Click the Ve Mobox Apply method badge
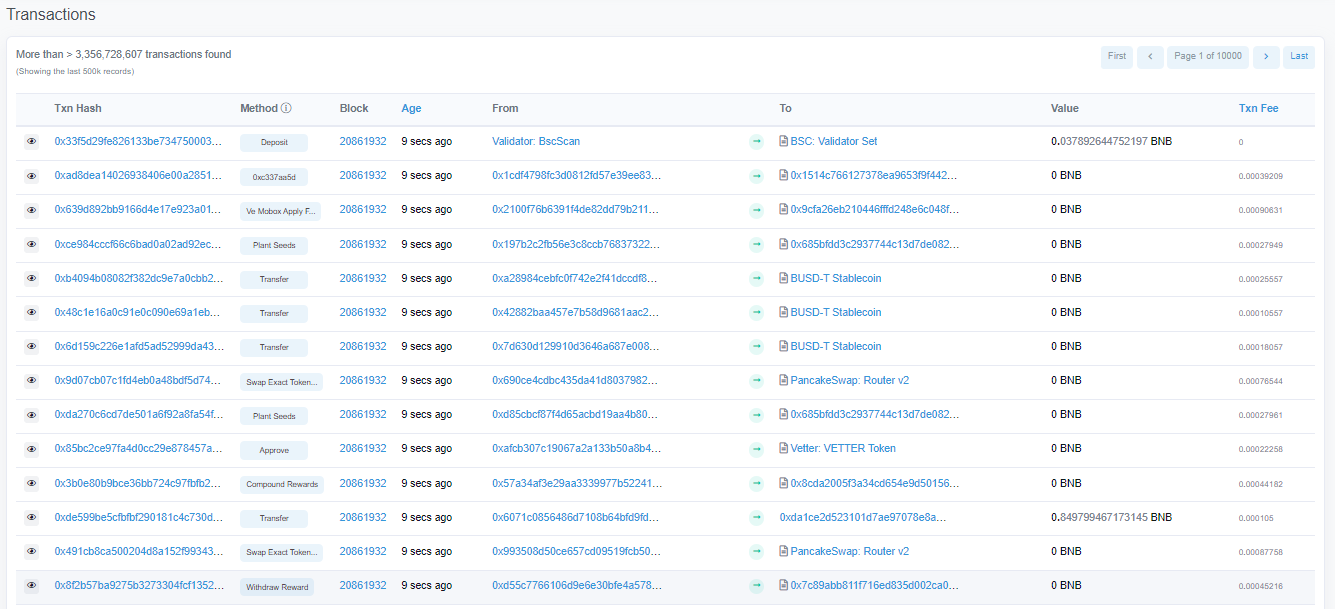 [x=280, y=211]
